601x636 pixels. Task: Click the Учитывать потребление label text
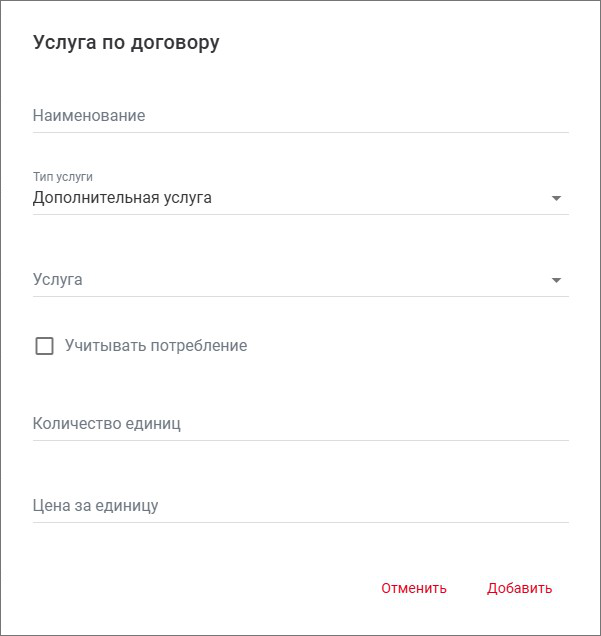[x=156, y=346]
